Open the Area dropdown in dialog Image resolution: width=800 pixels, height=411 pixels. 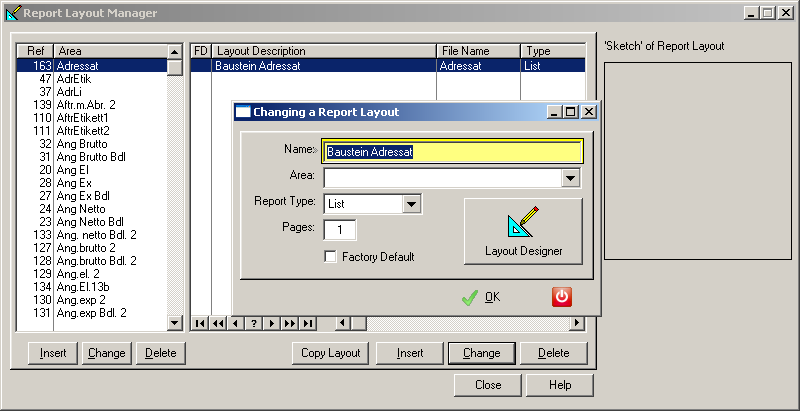click(570, 178)
